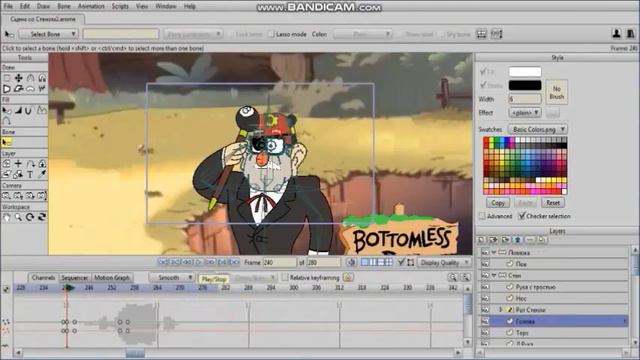Viewport: 640px width, 360px height.
Task: Select the Рука с тростью layer
Action: (x=553, y=287)
